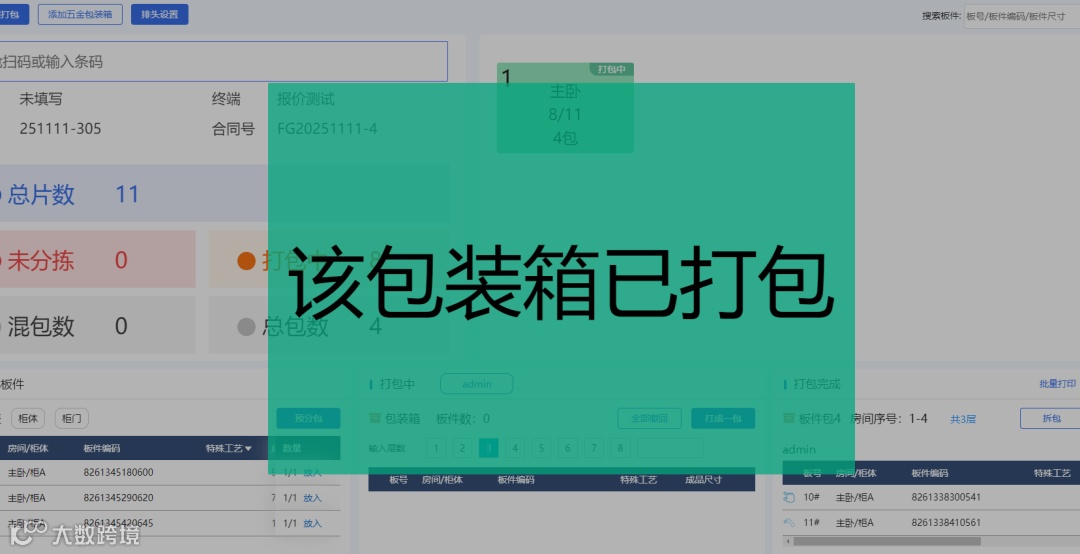Select layer number 7

click(594, 448)
